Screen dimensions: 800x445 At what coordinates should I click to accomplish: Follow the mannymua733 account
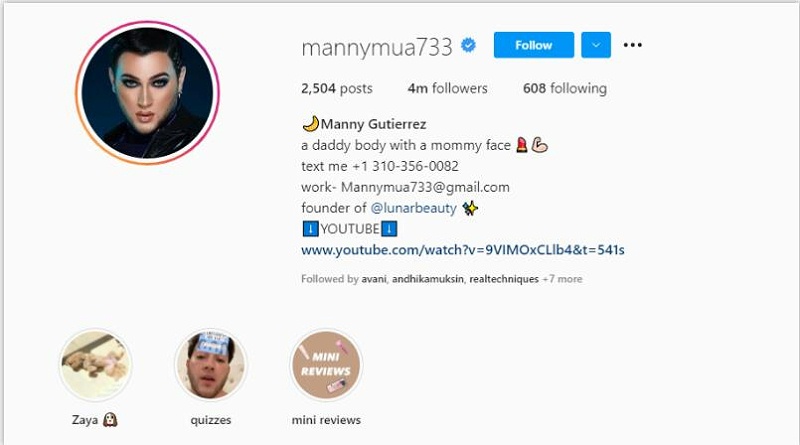pos(534,45)
